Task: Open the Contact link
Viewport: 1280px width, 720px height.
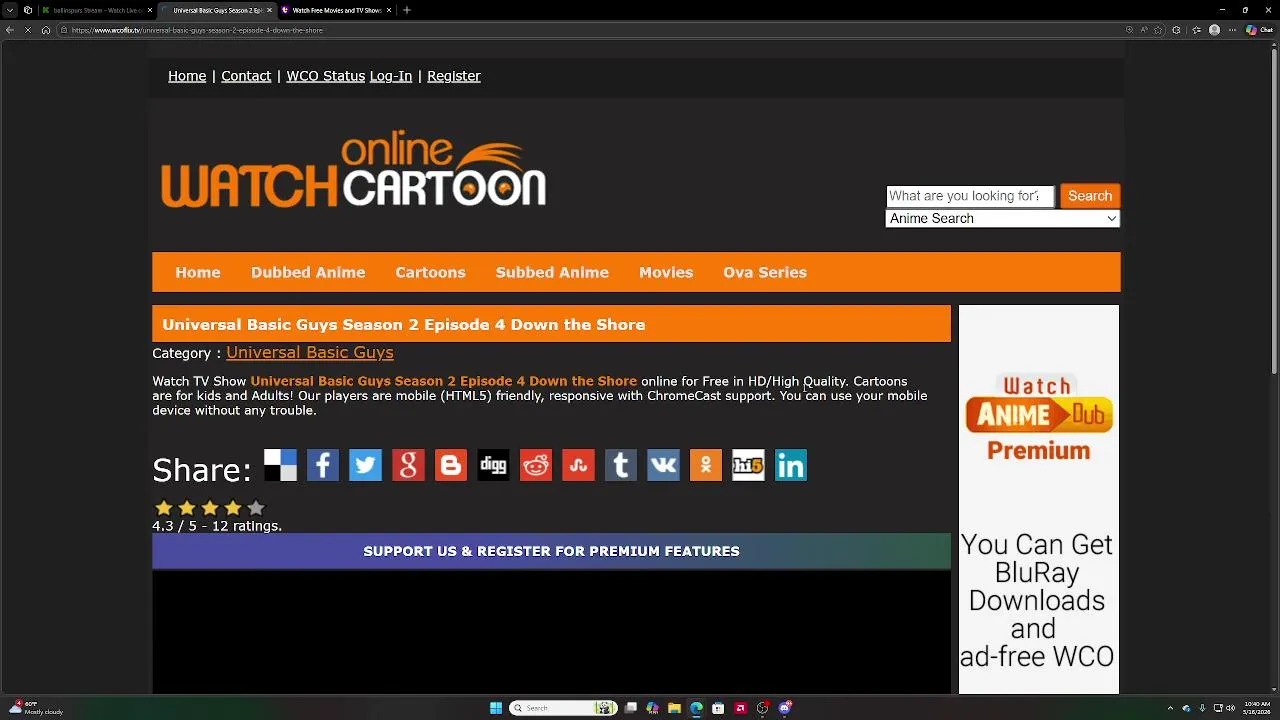Action: pos(246,76)
